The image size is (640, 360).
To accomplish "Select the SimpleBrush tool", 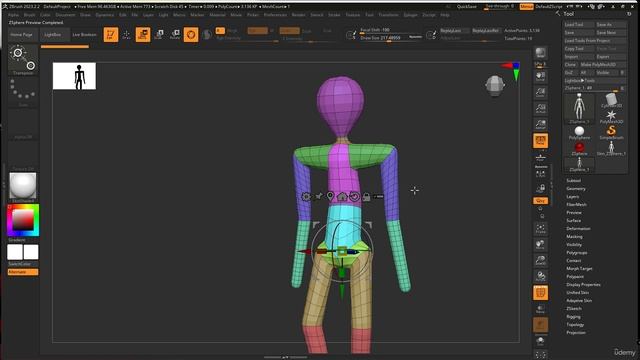I will click(x=611, y=132).
